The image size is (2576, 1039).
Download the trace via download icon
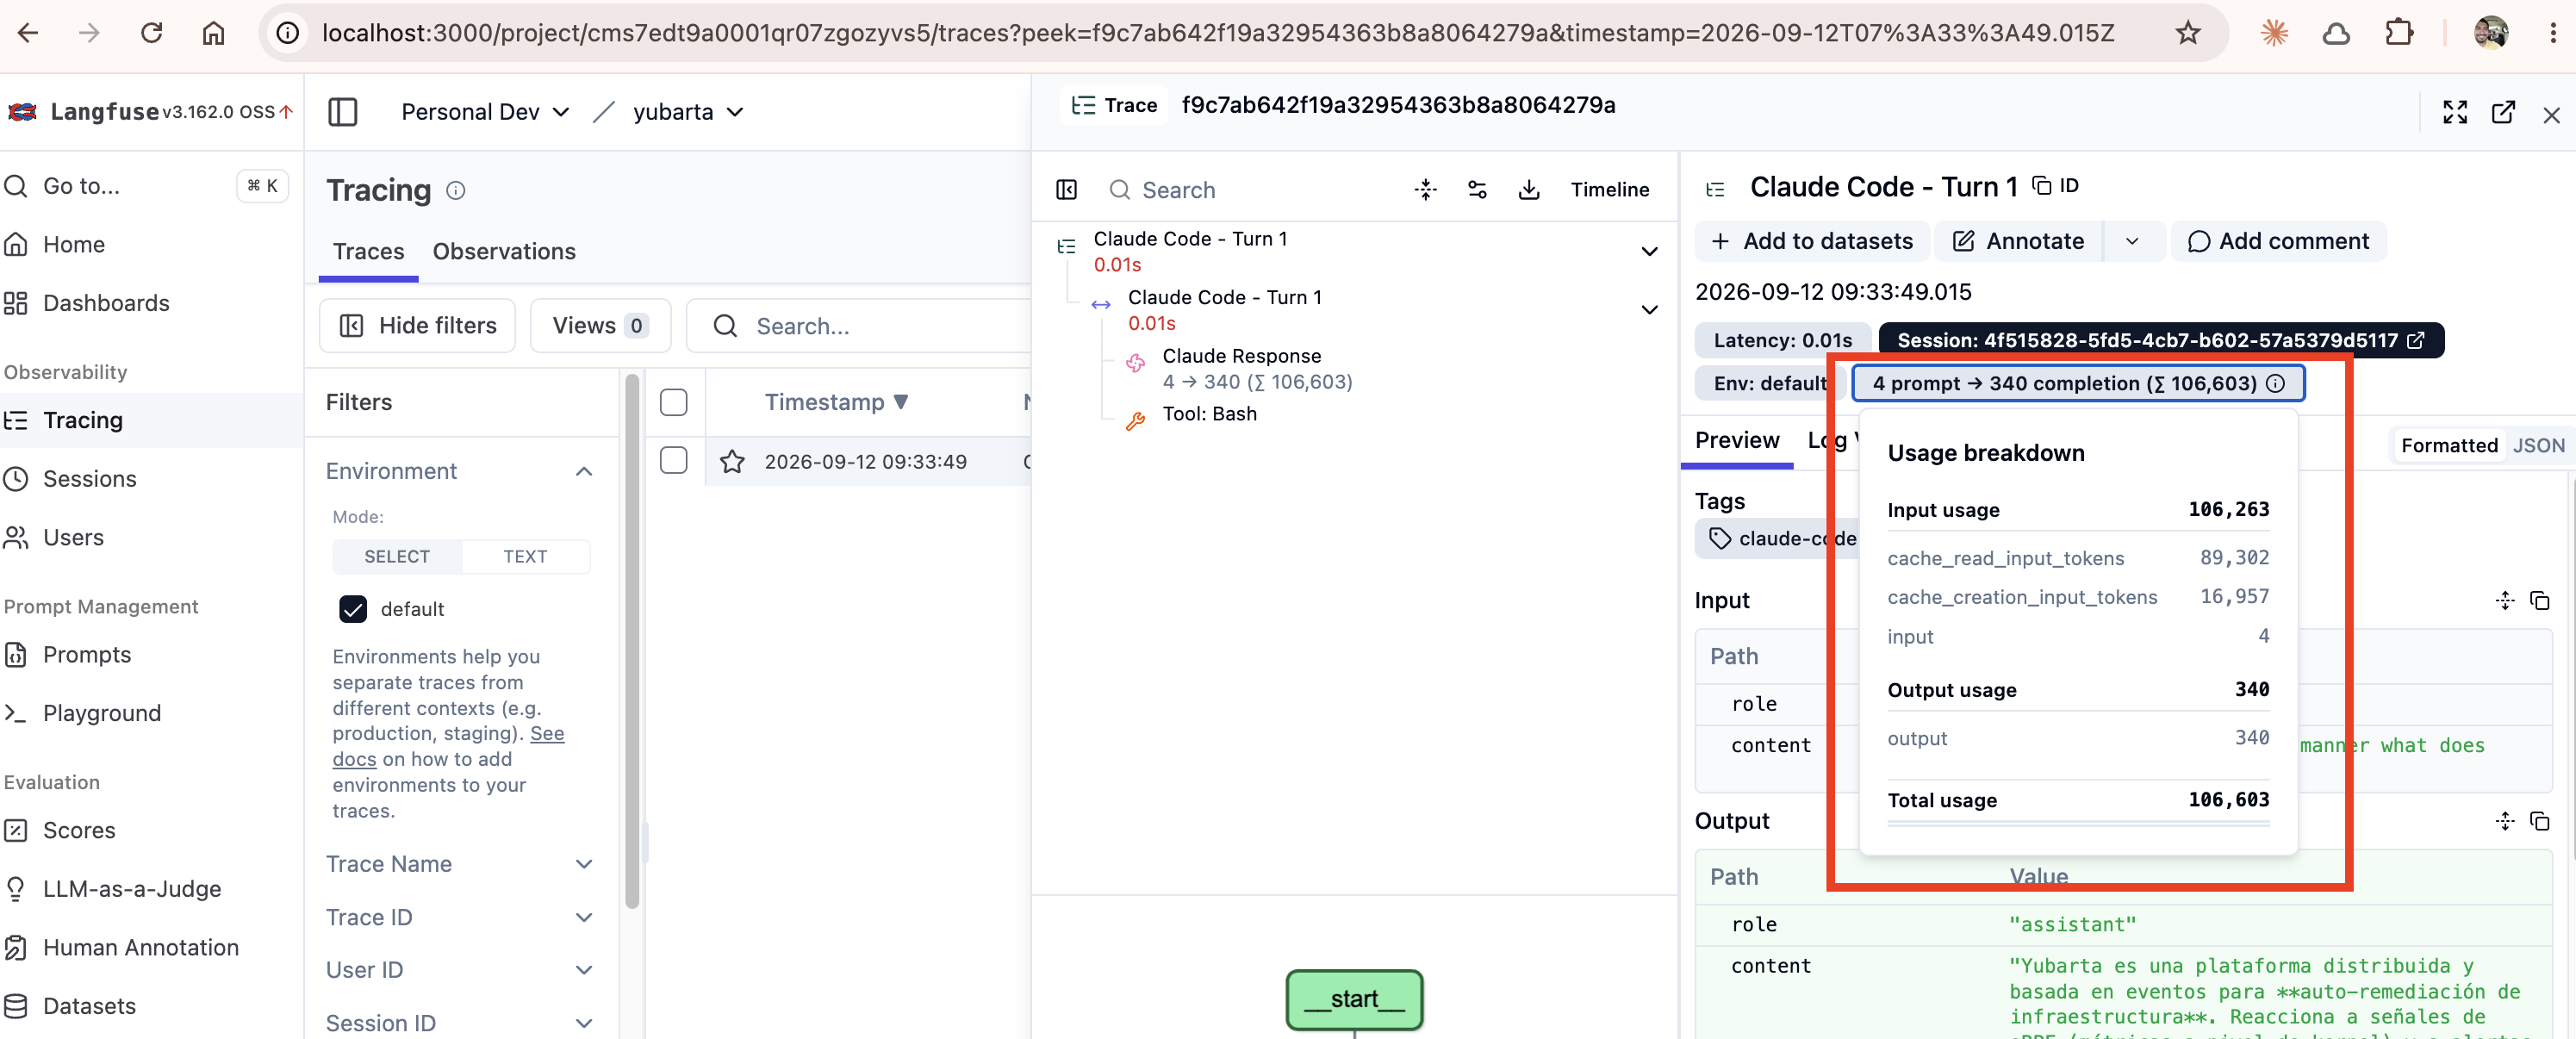1529,190
